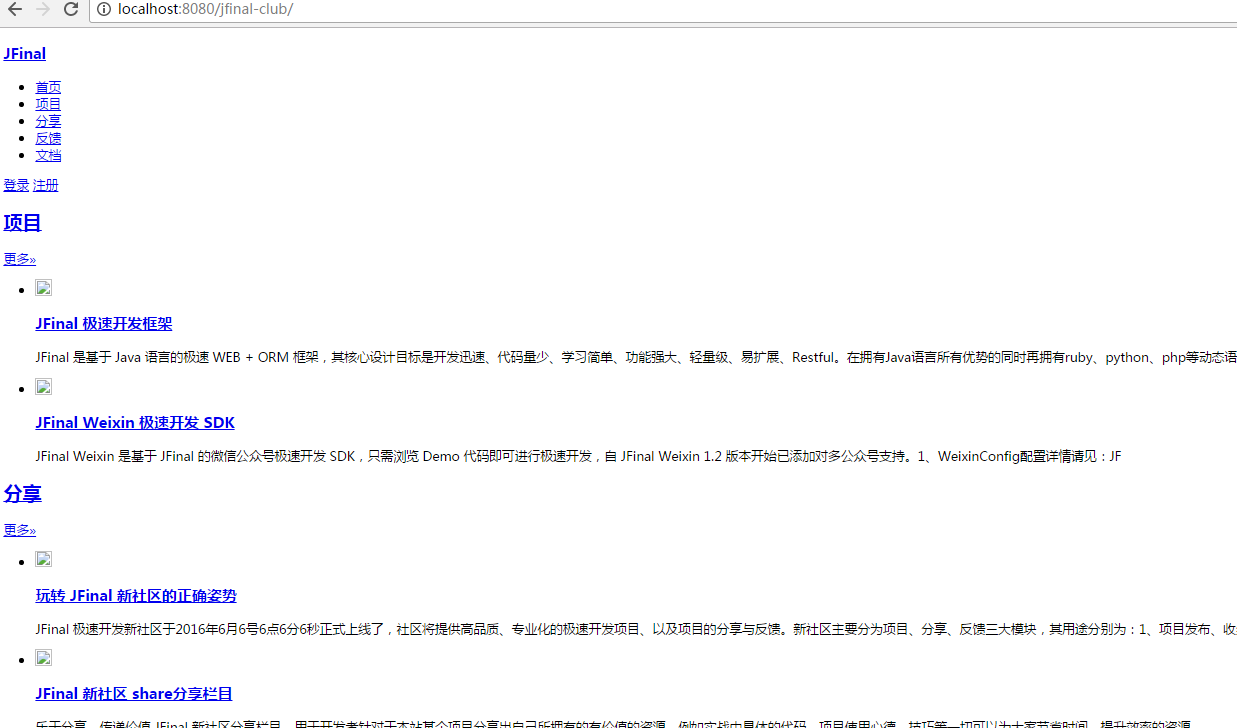Click the 登录 login link
The height and width of the screenshot is (728, 1237).
click(x=16, y=185)
